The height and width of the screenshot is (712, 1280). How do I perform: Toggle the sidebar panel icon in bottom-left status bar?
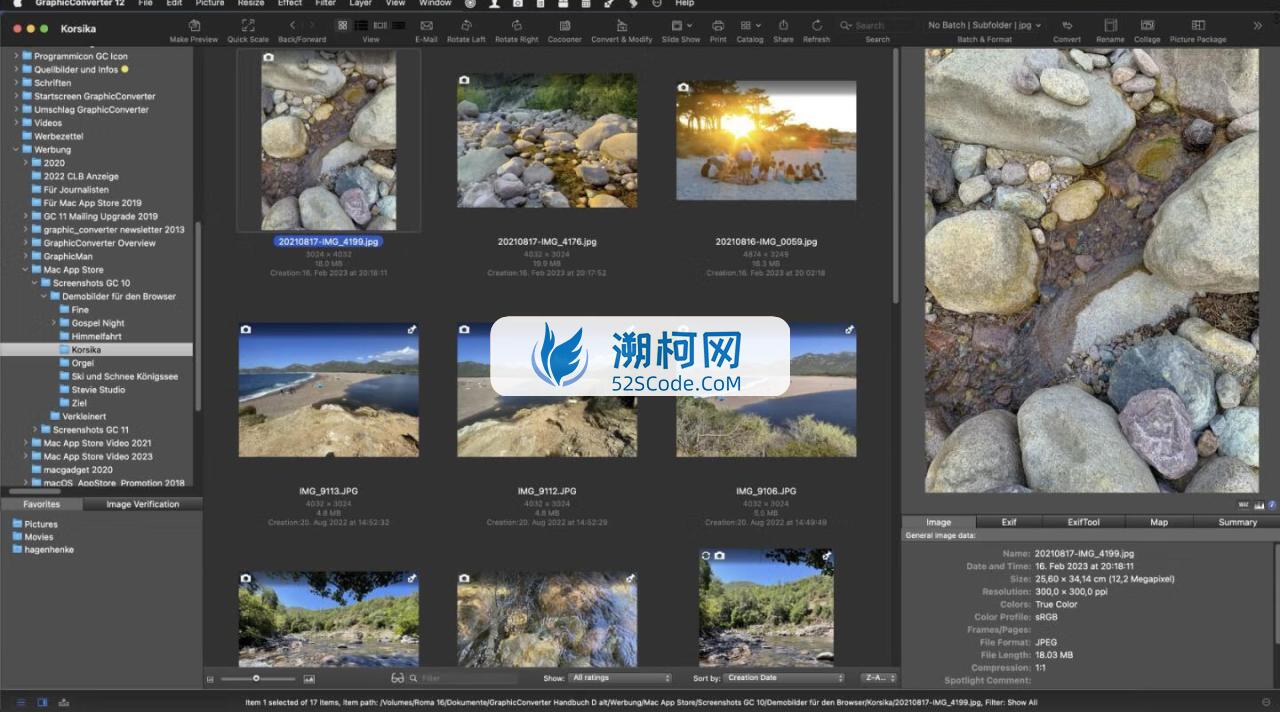[42, 702]
